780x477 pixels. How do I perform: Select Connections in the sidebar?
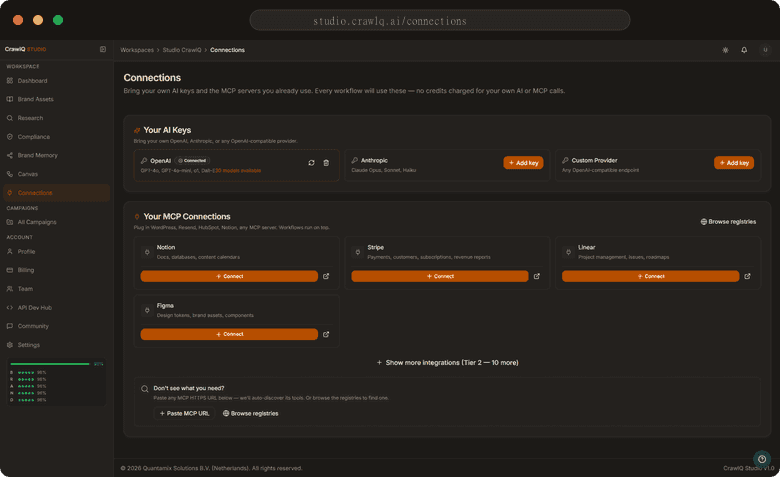point(57,192)
